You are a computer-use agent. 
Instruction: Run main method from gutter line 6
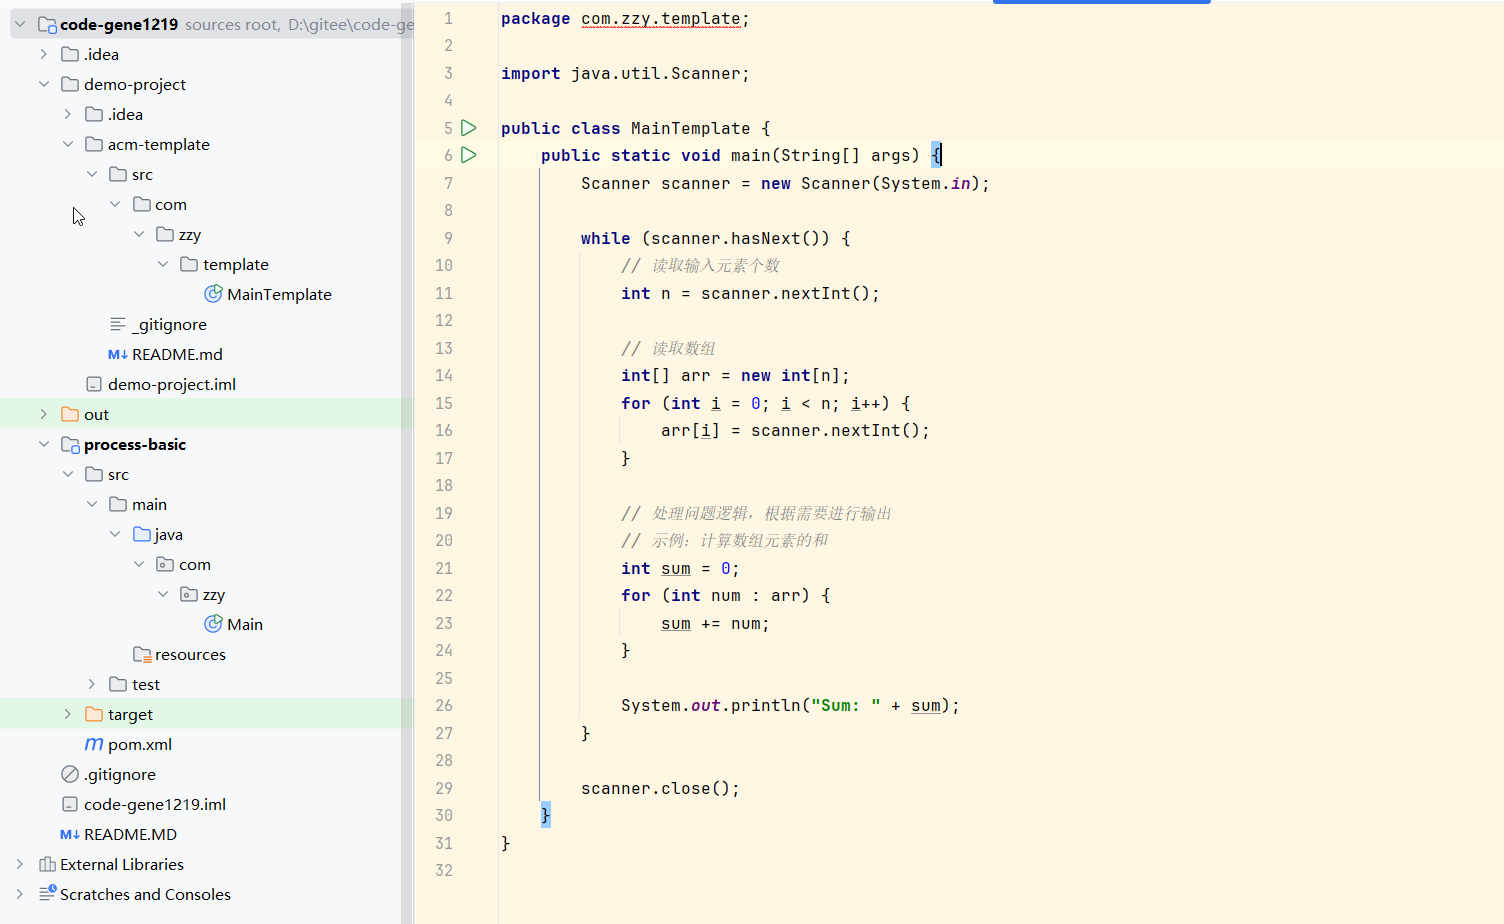(468, 155)
